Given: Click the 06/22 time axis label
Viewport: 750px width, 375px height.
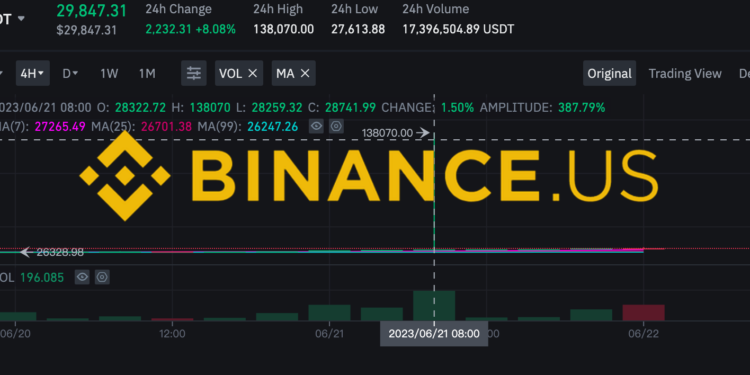Looking at the screenshot, I should [x=643, y=333].
